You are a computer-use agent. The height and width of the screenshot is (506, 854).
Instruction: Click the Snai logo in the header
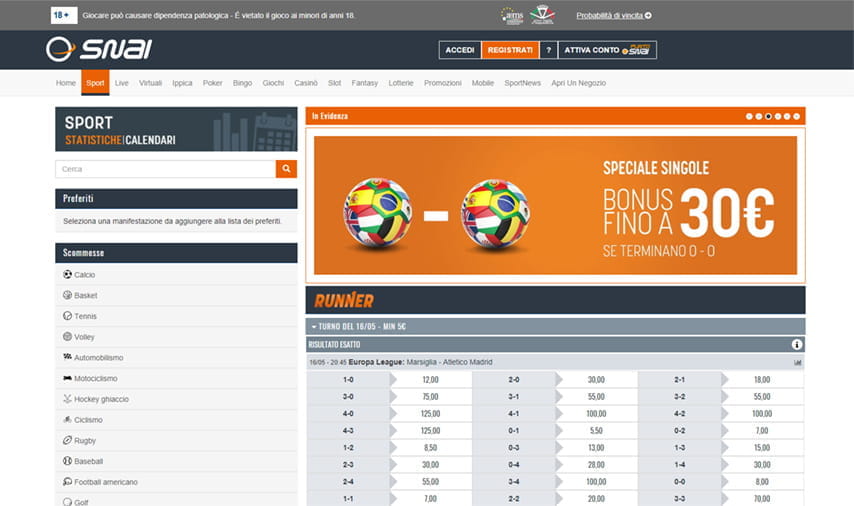(99, 49)
